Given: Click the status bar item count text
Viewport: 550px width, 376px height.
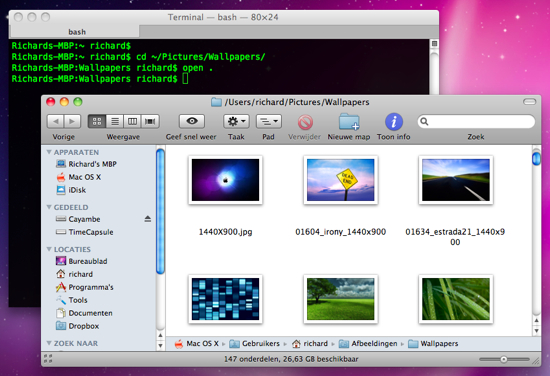Looking at the screenshot, I should click(291, 359).
